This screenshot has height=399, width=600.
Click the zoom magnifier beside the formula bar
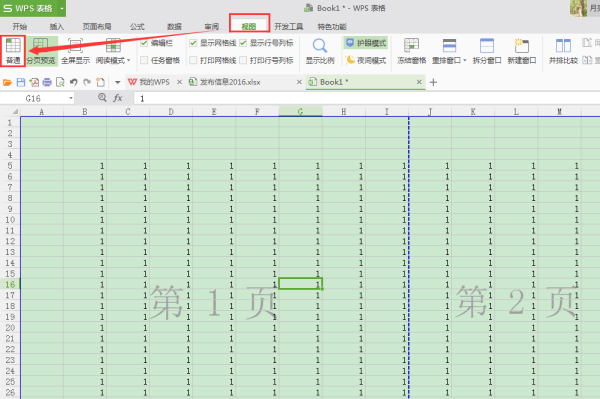click(x=102, y=98)
